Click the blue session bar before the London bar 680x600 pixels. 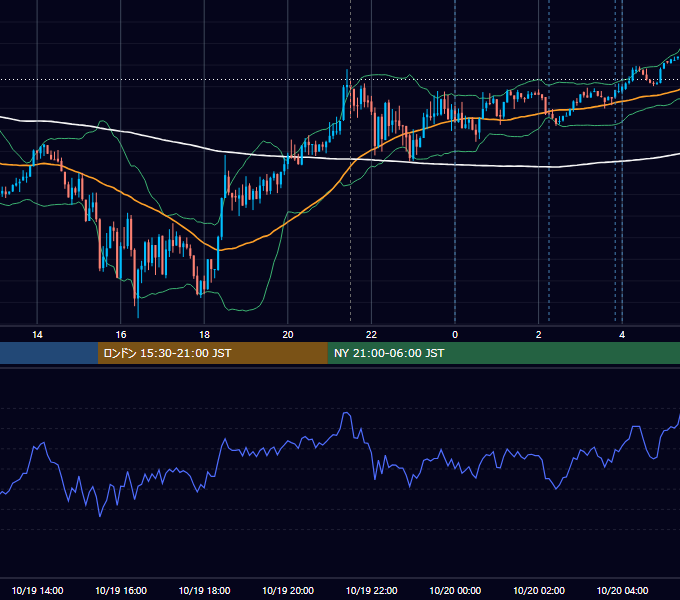click(49, 353)
